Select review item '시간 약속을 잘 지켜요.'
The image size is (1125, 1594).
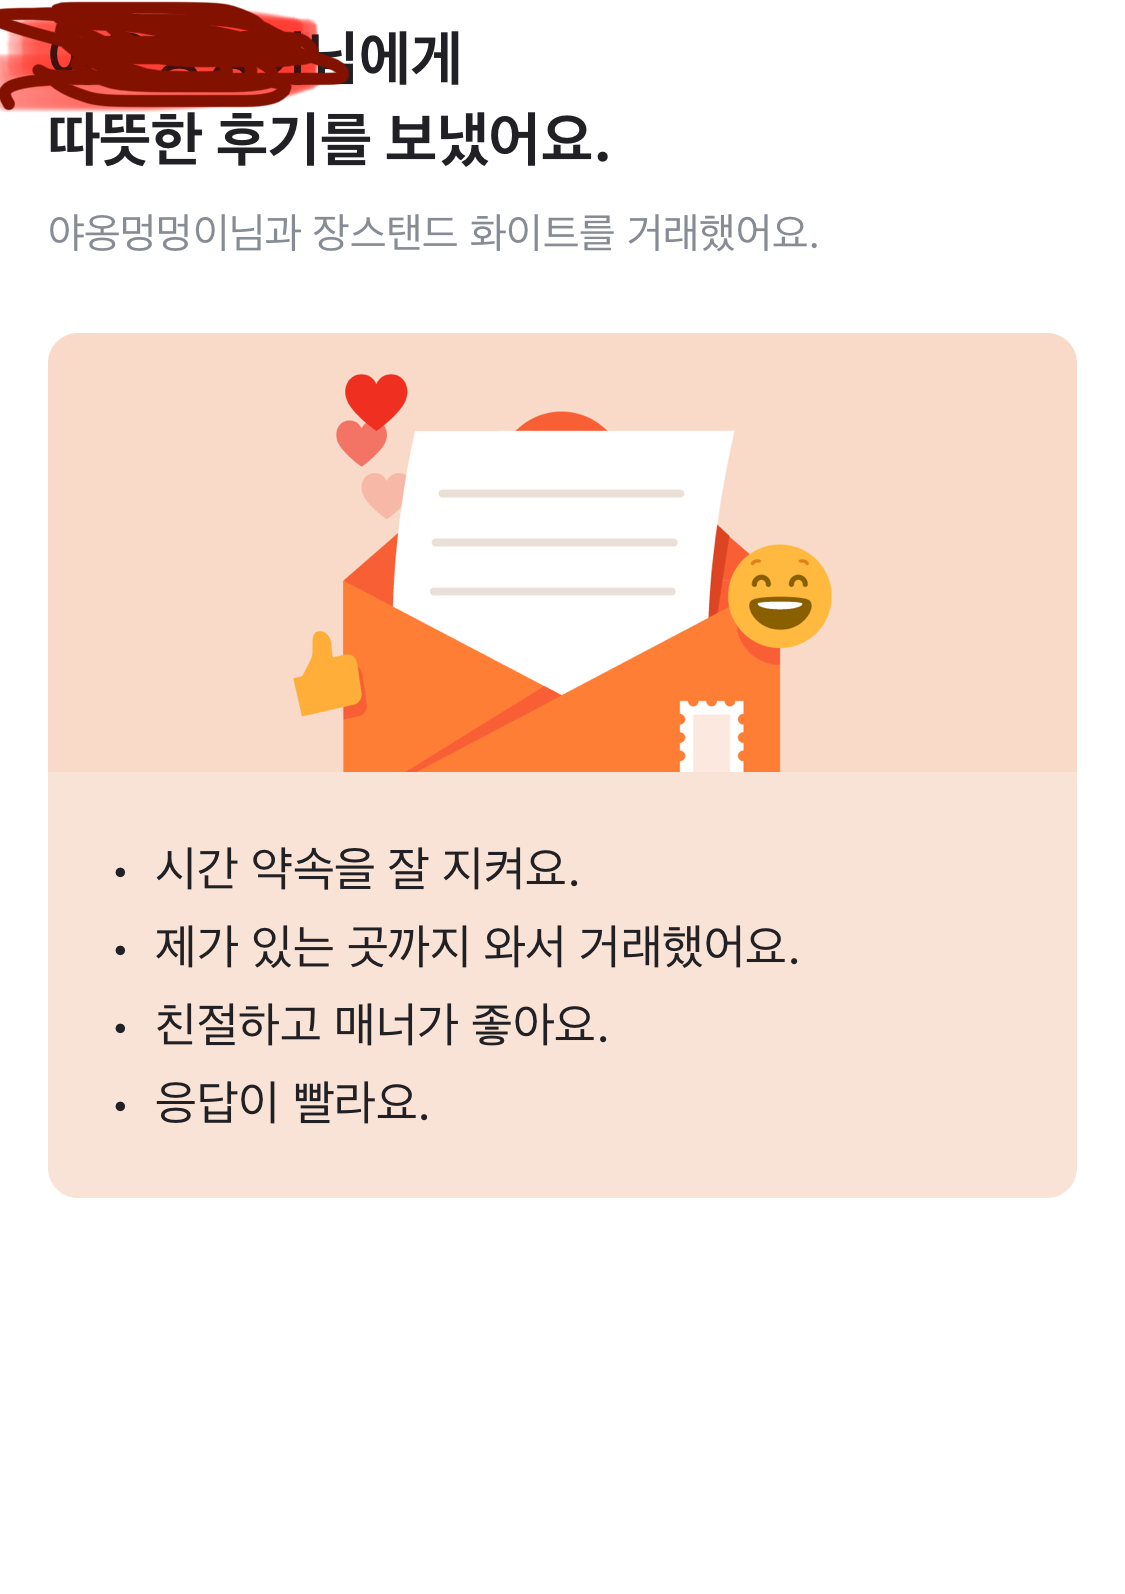(x=367, y=868)
